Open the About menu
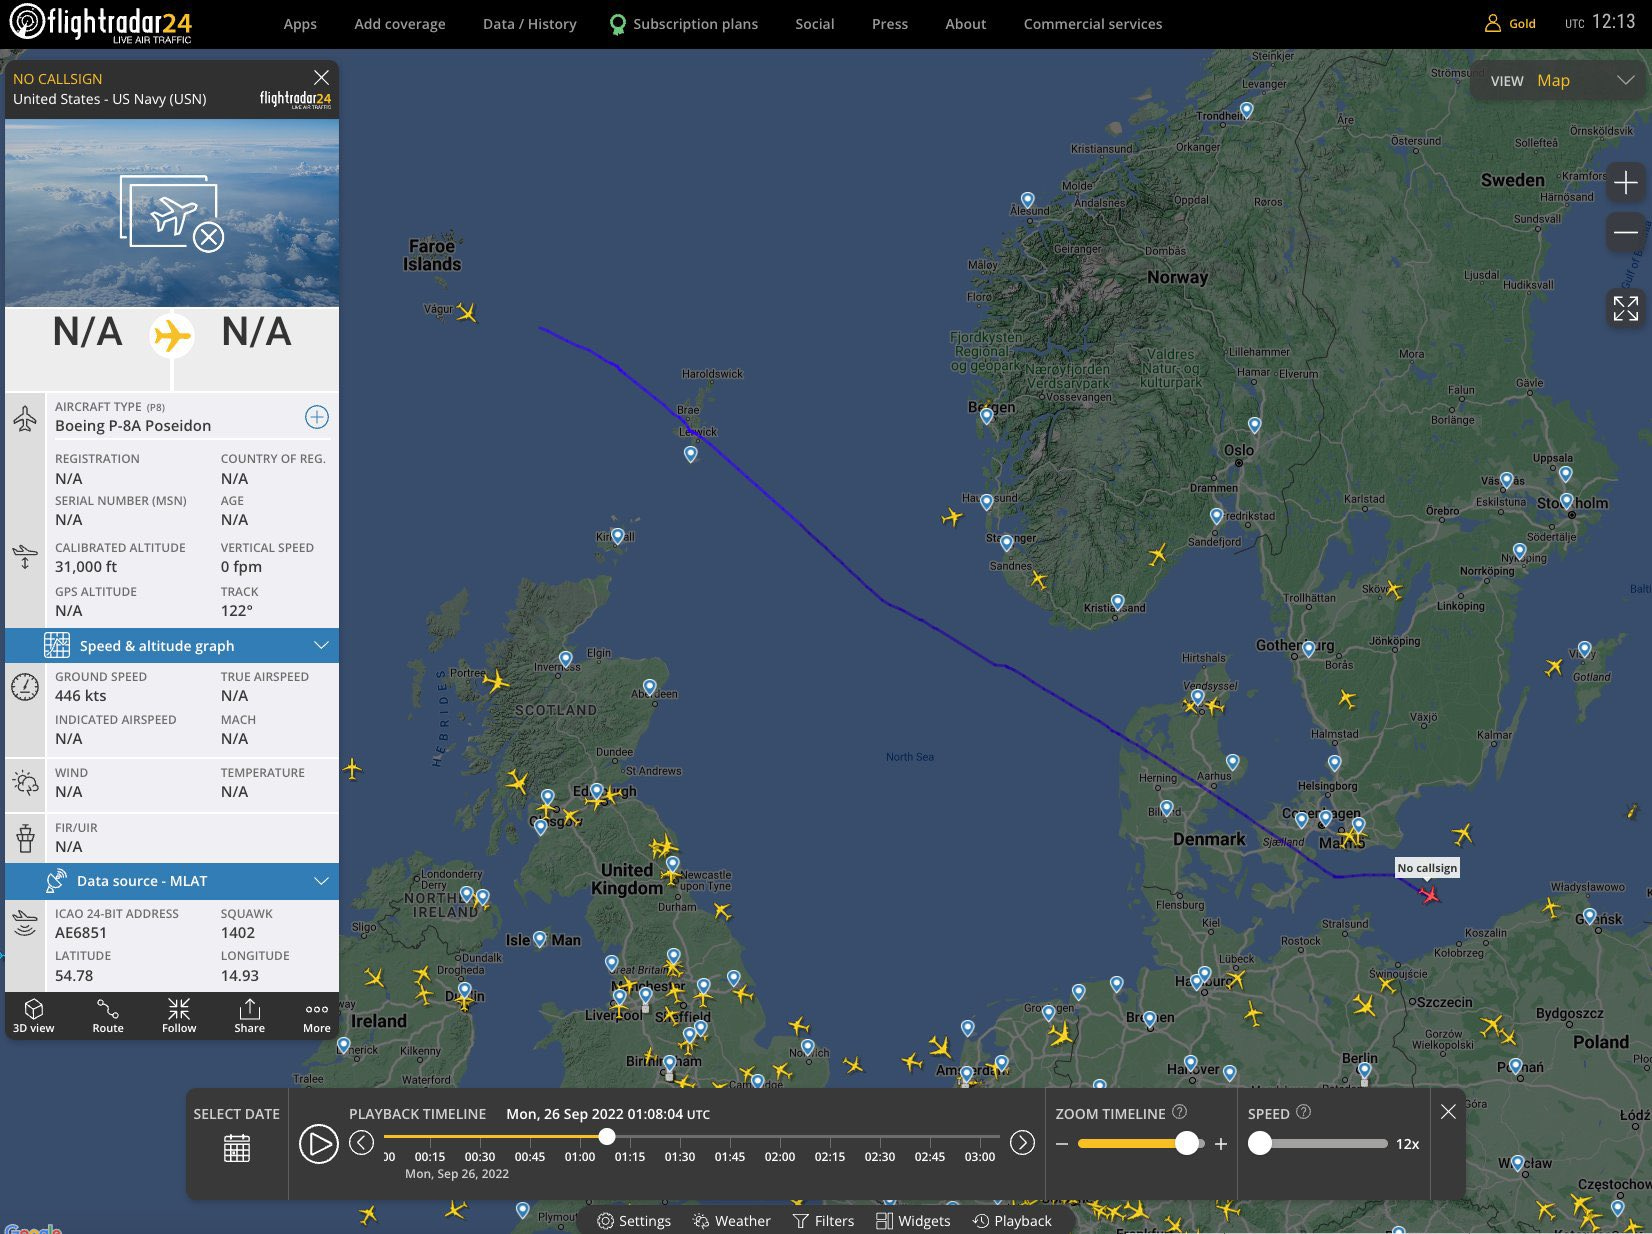 coord(966,24)
